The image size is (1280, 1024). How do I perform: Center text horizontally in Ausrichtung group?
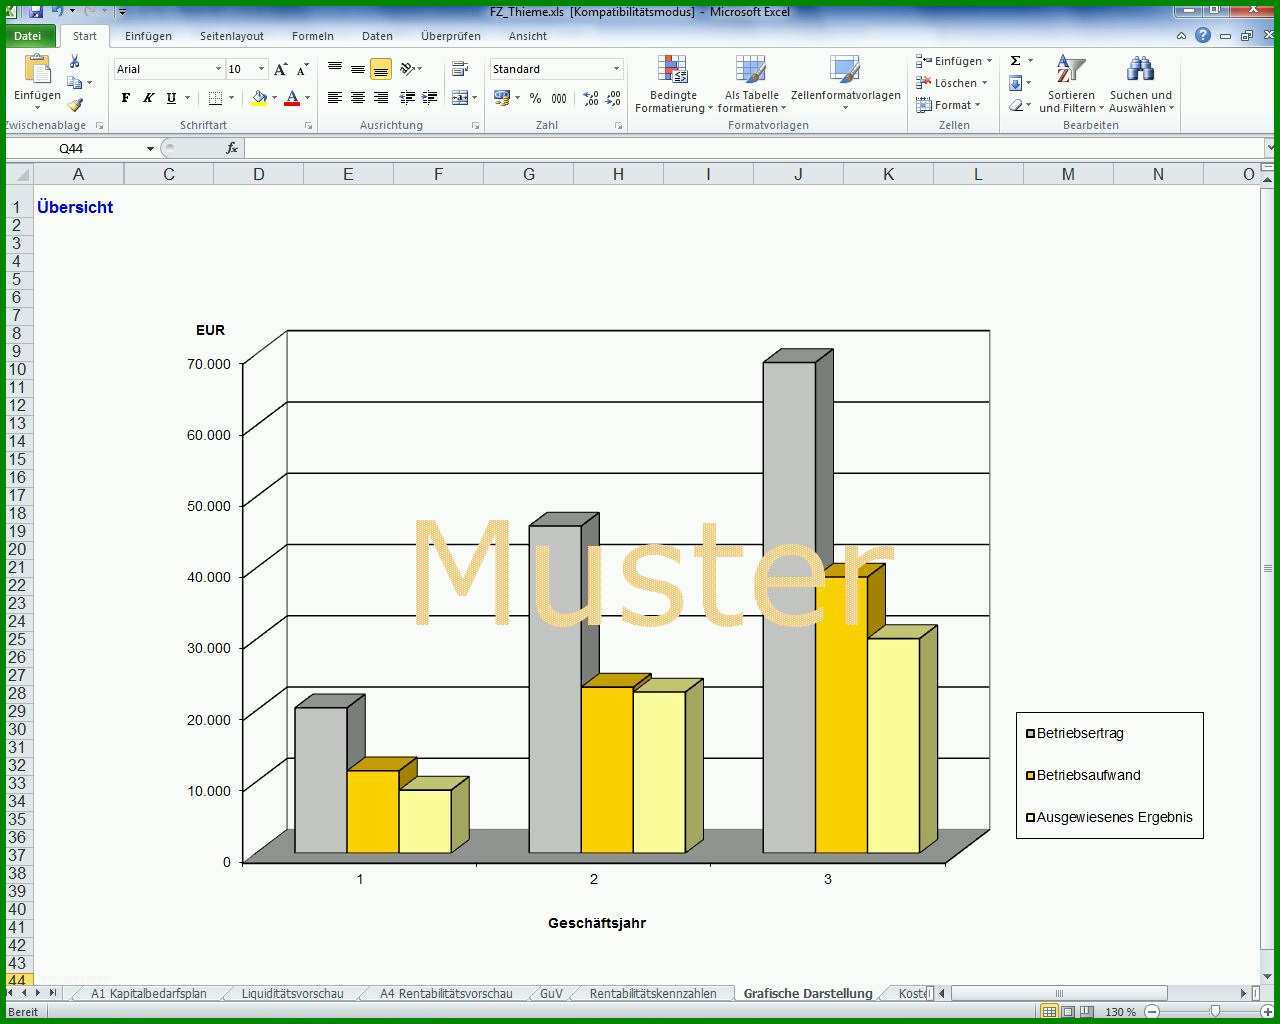pos(358,98)
